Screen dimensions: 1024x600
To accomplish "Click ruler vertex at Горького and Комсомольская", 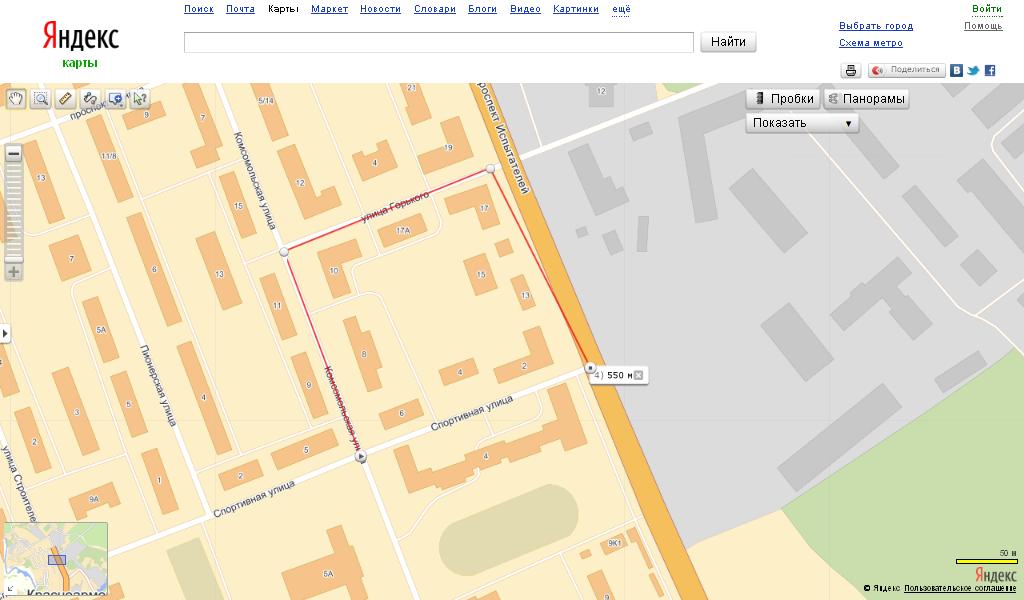I will pos(283,251).
